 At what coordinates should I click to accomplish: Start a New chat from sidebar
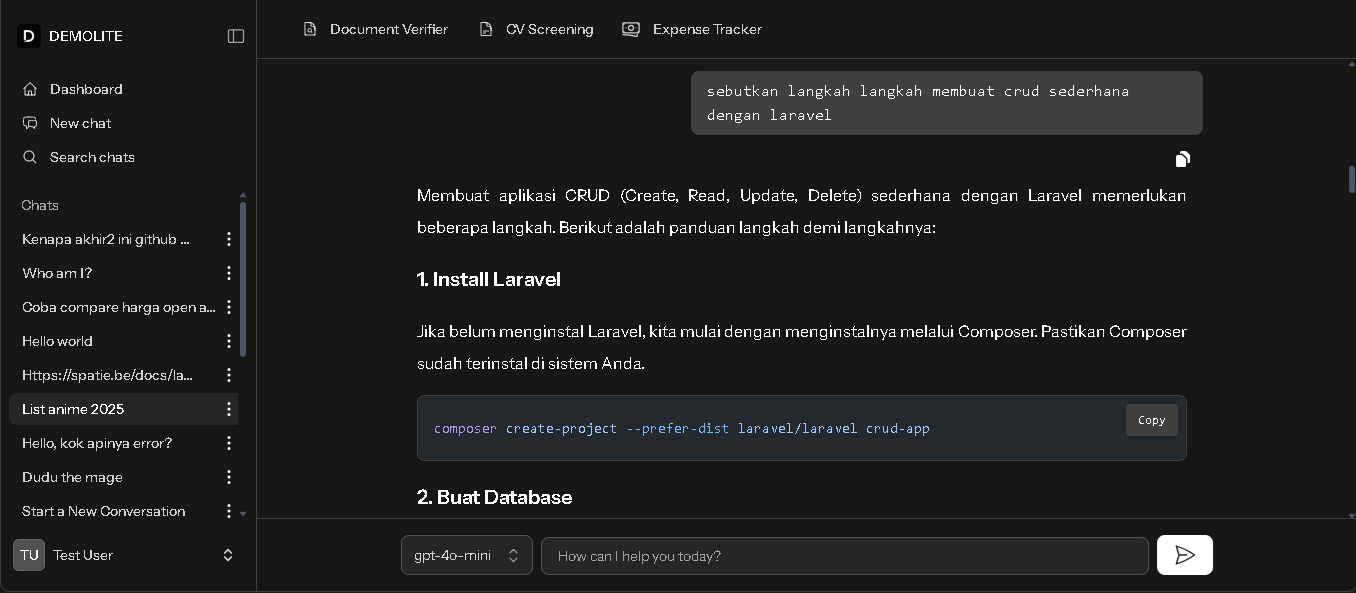[80, 123]
